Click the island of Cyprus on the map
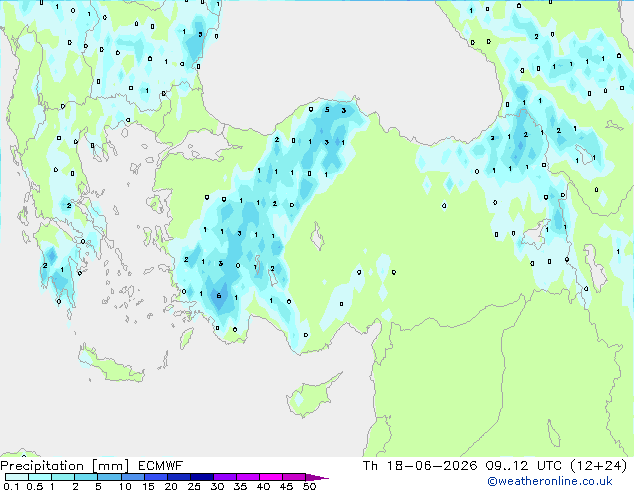 point(311,396)
